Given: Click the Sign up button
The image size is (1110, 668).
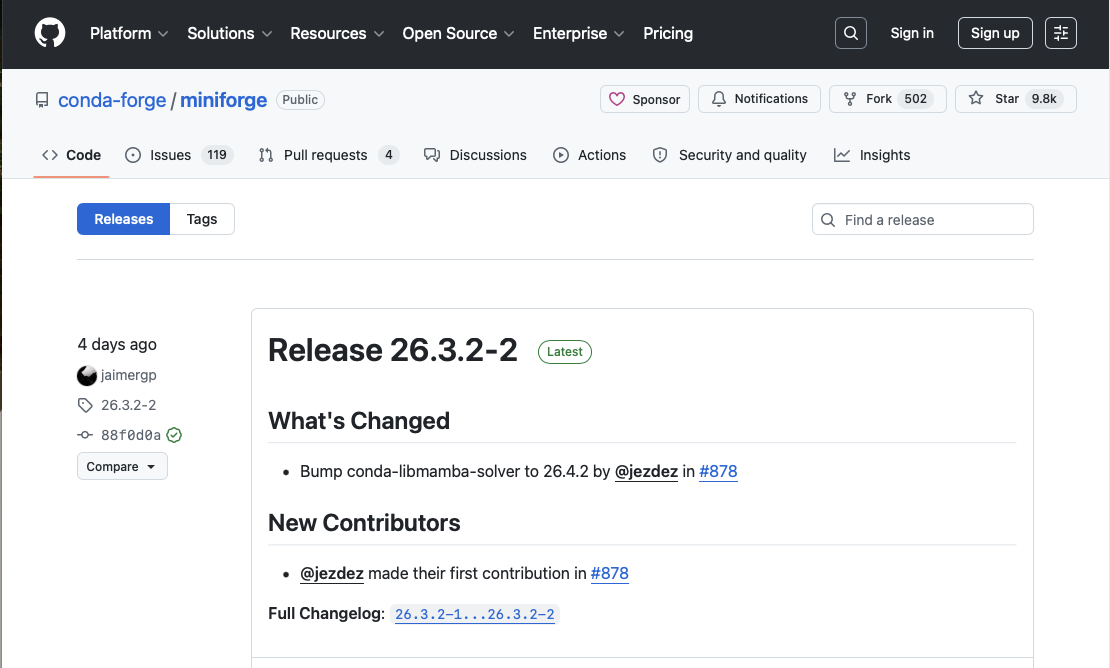Looking at the screenshot, I should click(x=995, y=33).
